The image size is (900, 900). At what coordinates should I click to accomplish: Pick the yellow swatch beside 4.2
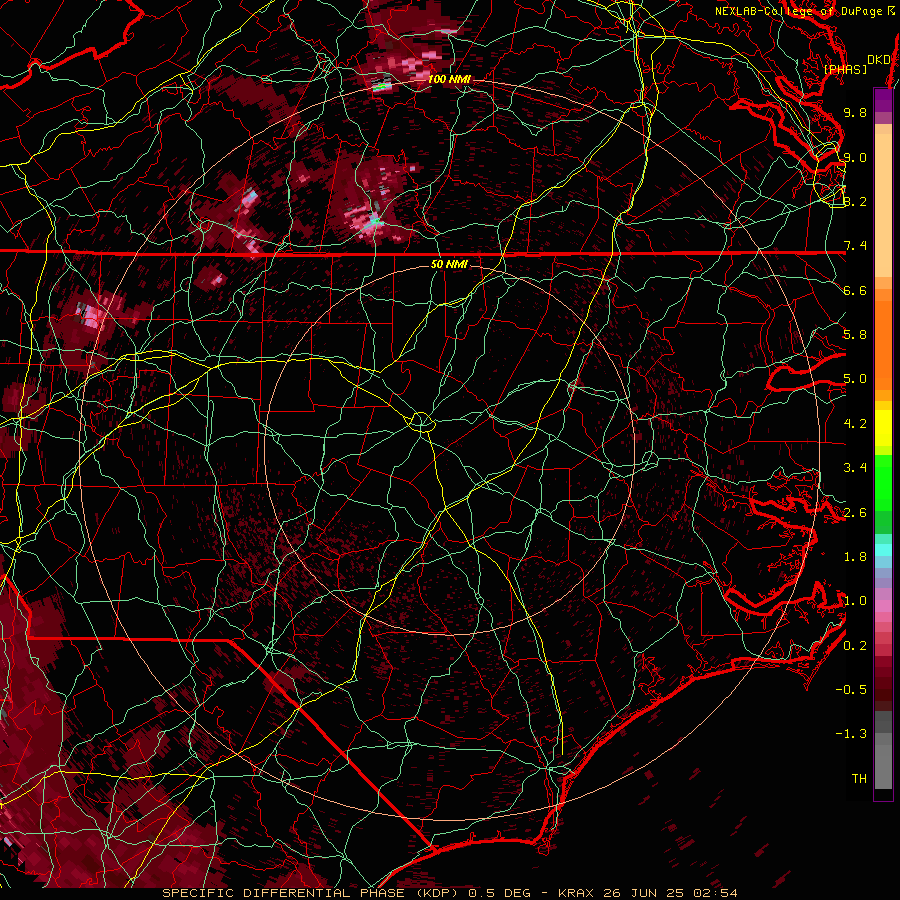point(883,428)
